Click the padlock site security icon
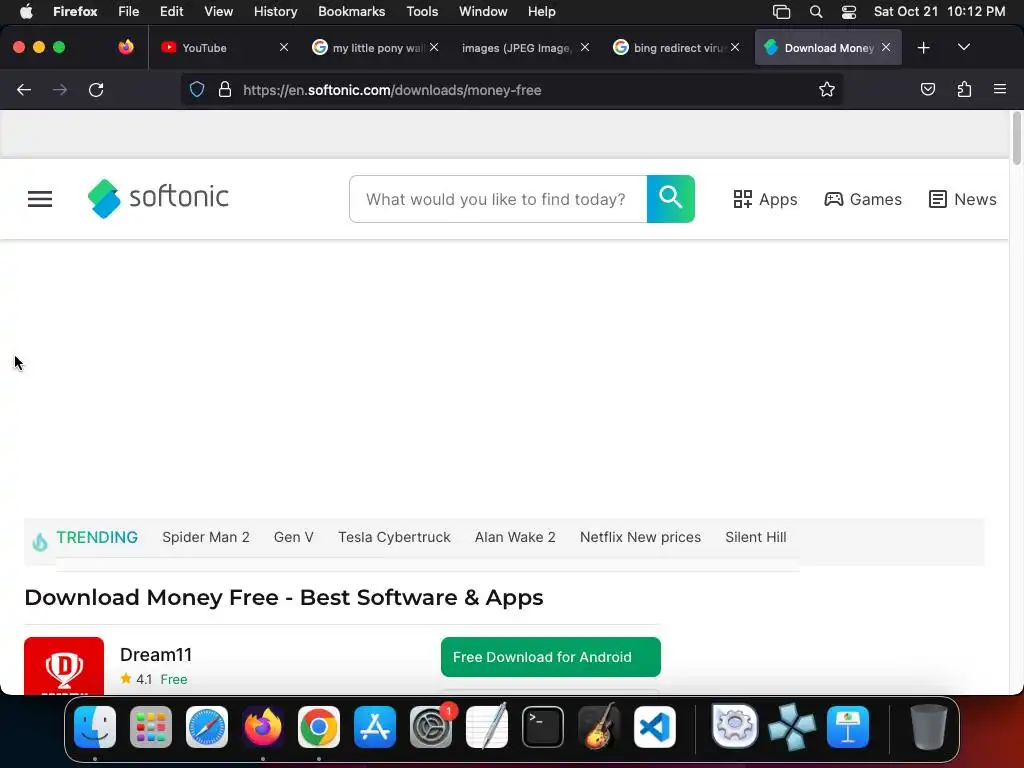1024x768 pixels. click(225, 89)
